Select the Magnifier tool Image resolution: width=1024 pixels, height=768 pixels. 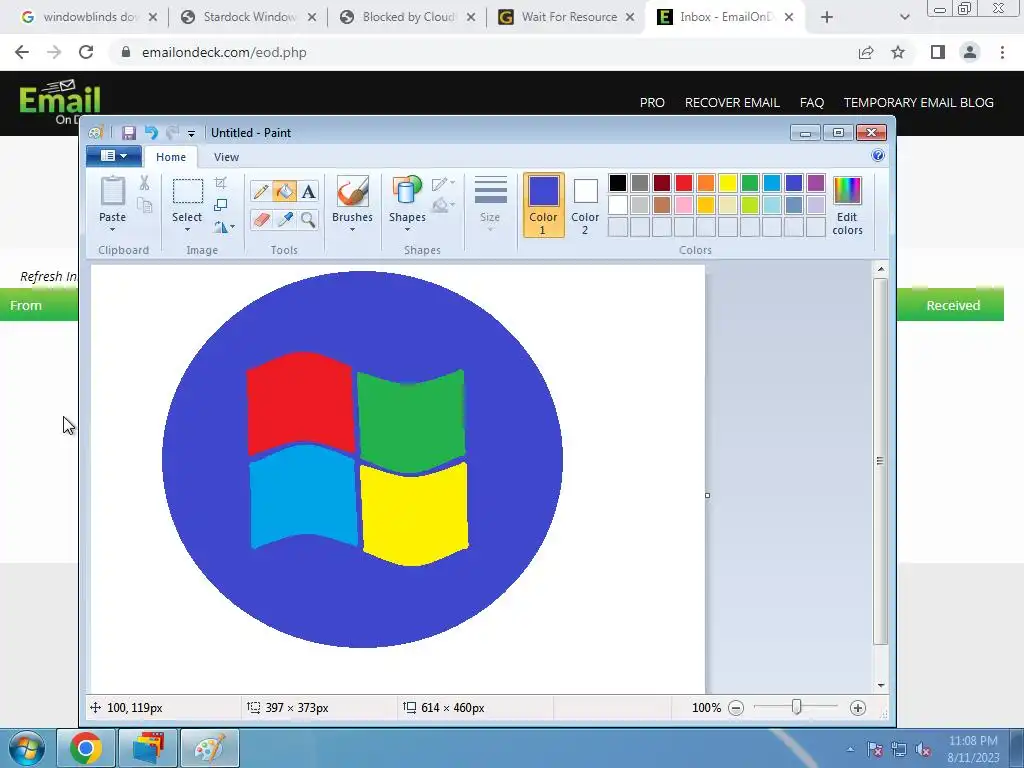coord(308,219)
